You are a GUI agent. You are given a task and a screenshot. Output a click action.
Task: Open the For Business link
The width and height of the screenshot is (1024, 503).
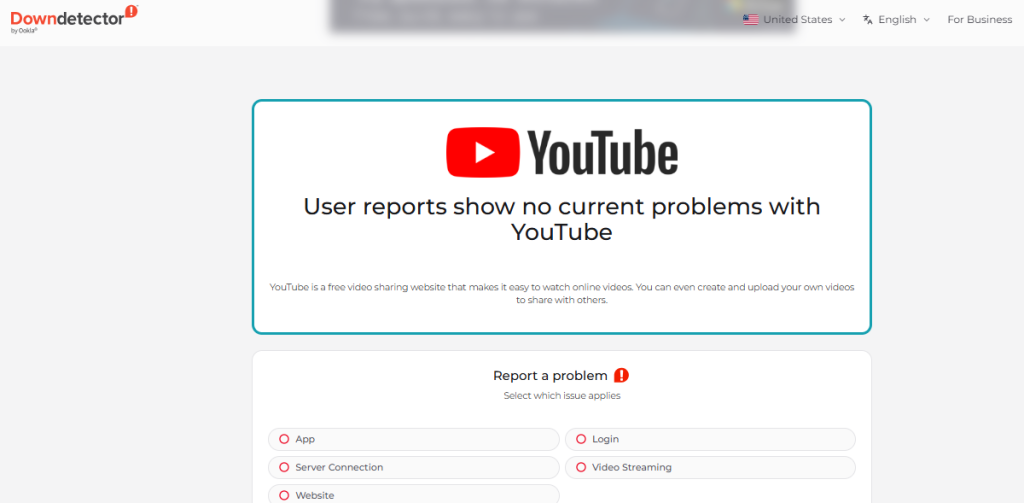point(980,20)
